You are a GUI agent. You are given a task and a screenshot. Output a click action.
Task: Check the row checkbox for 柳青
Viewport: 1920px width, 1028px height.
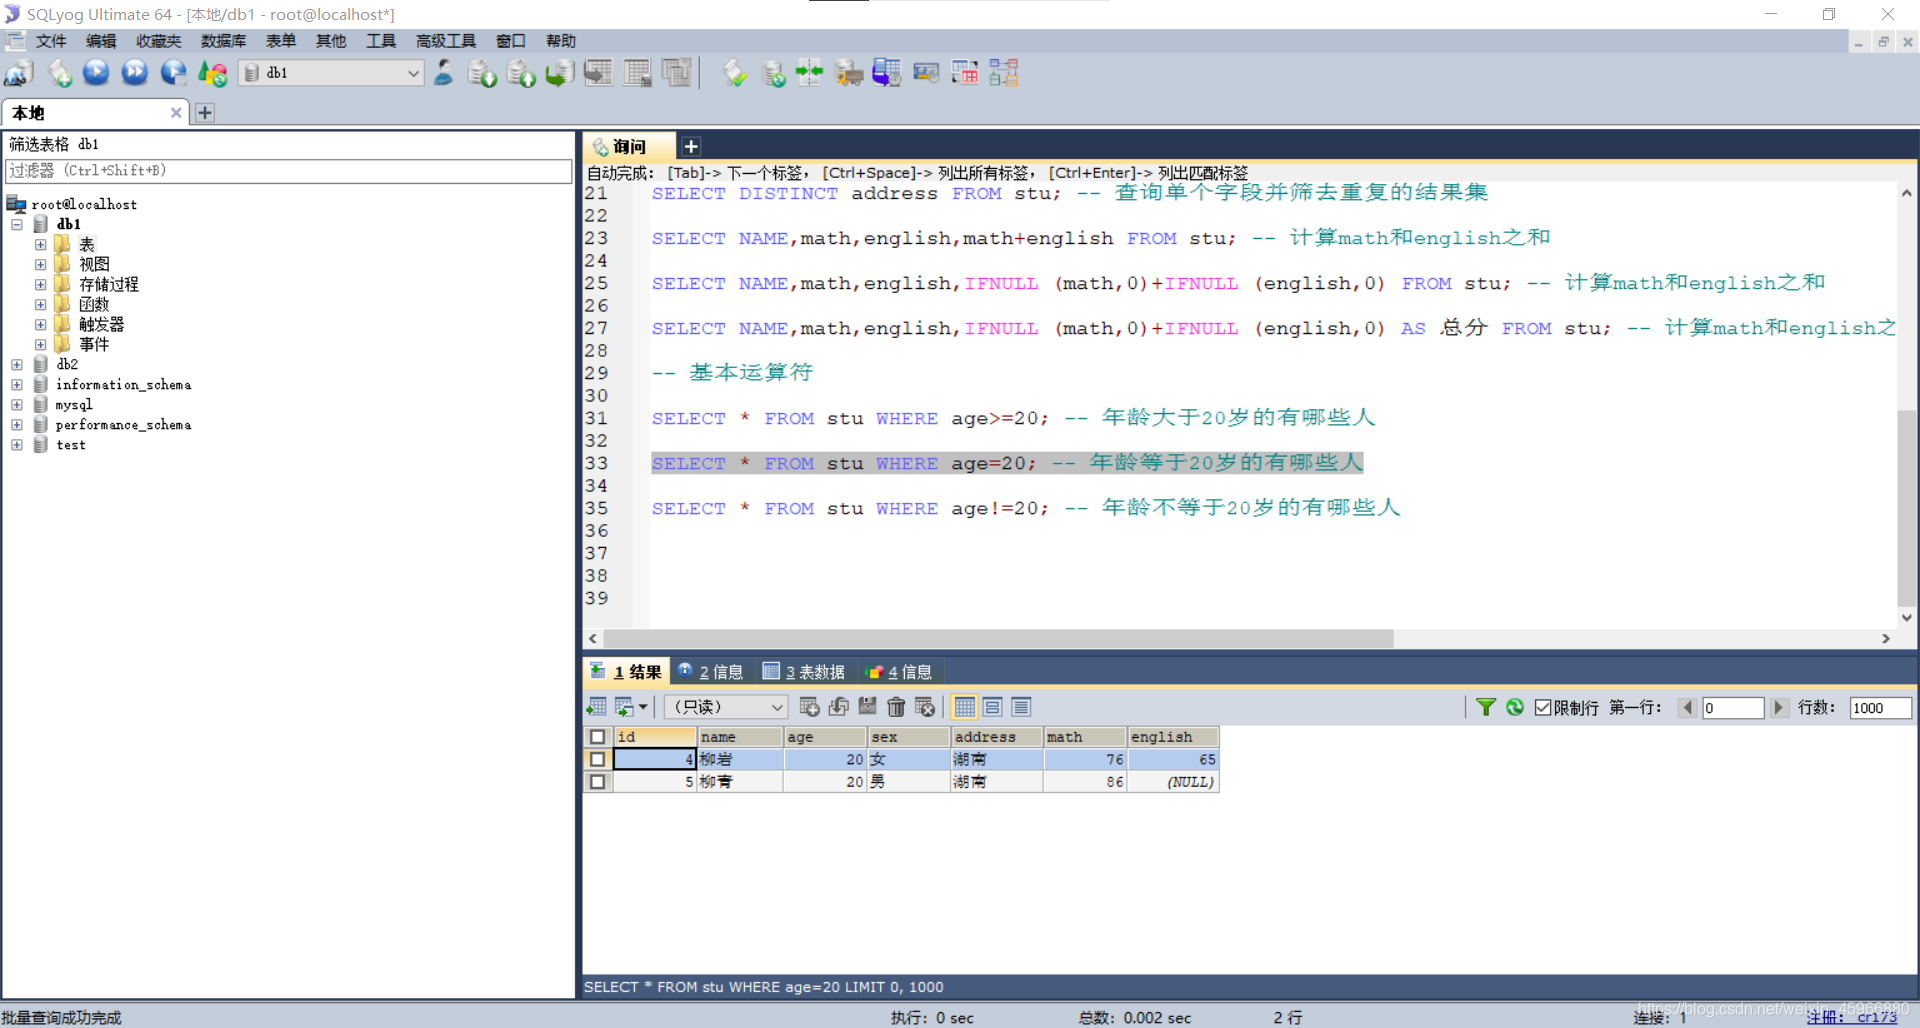click(598, 782)
